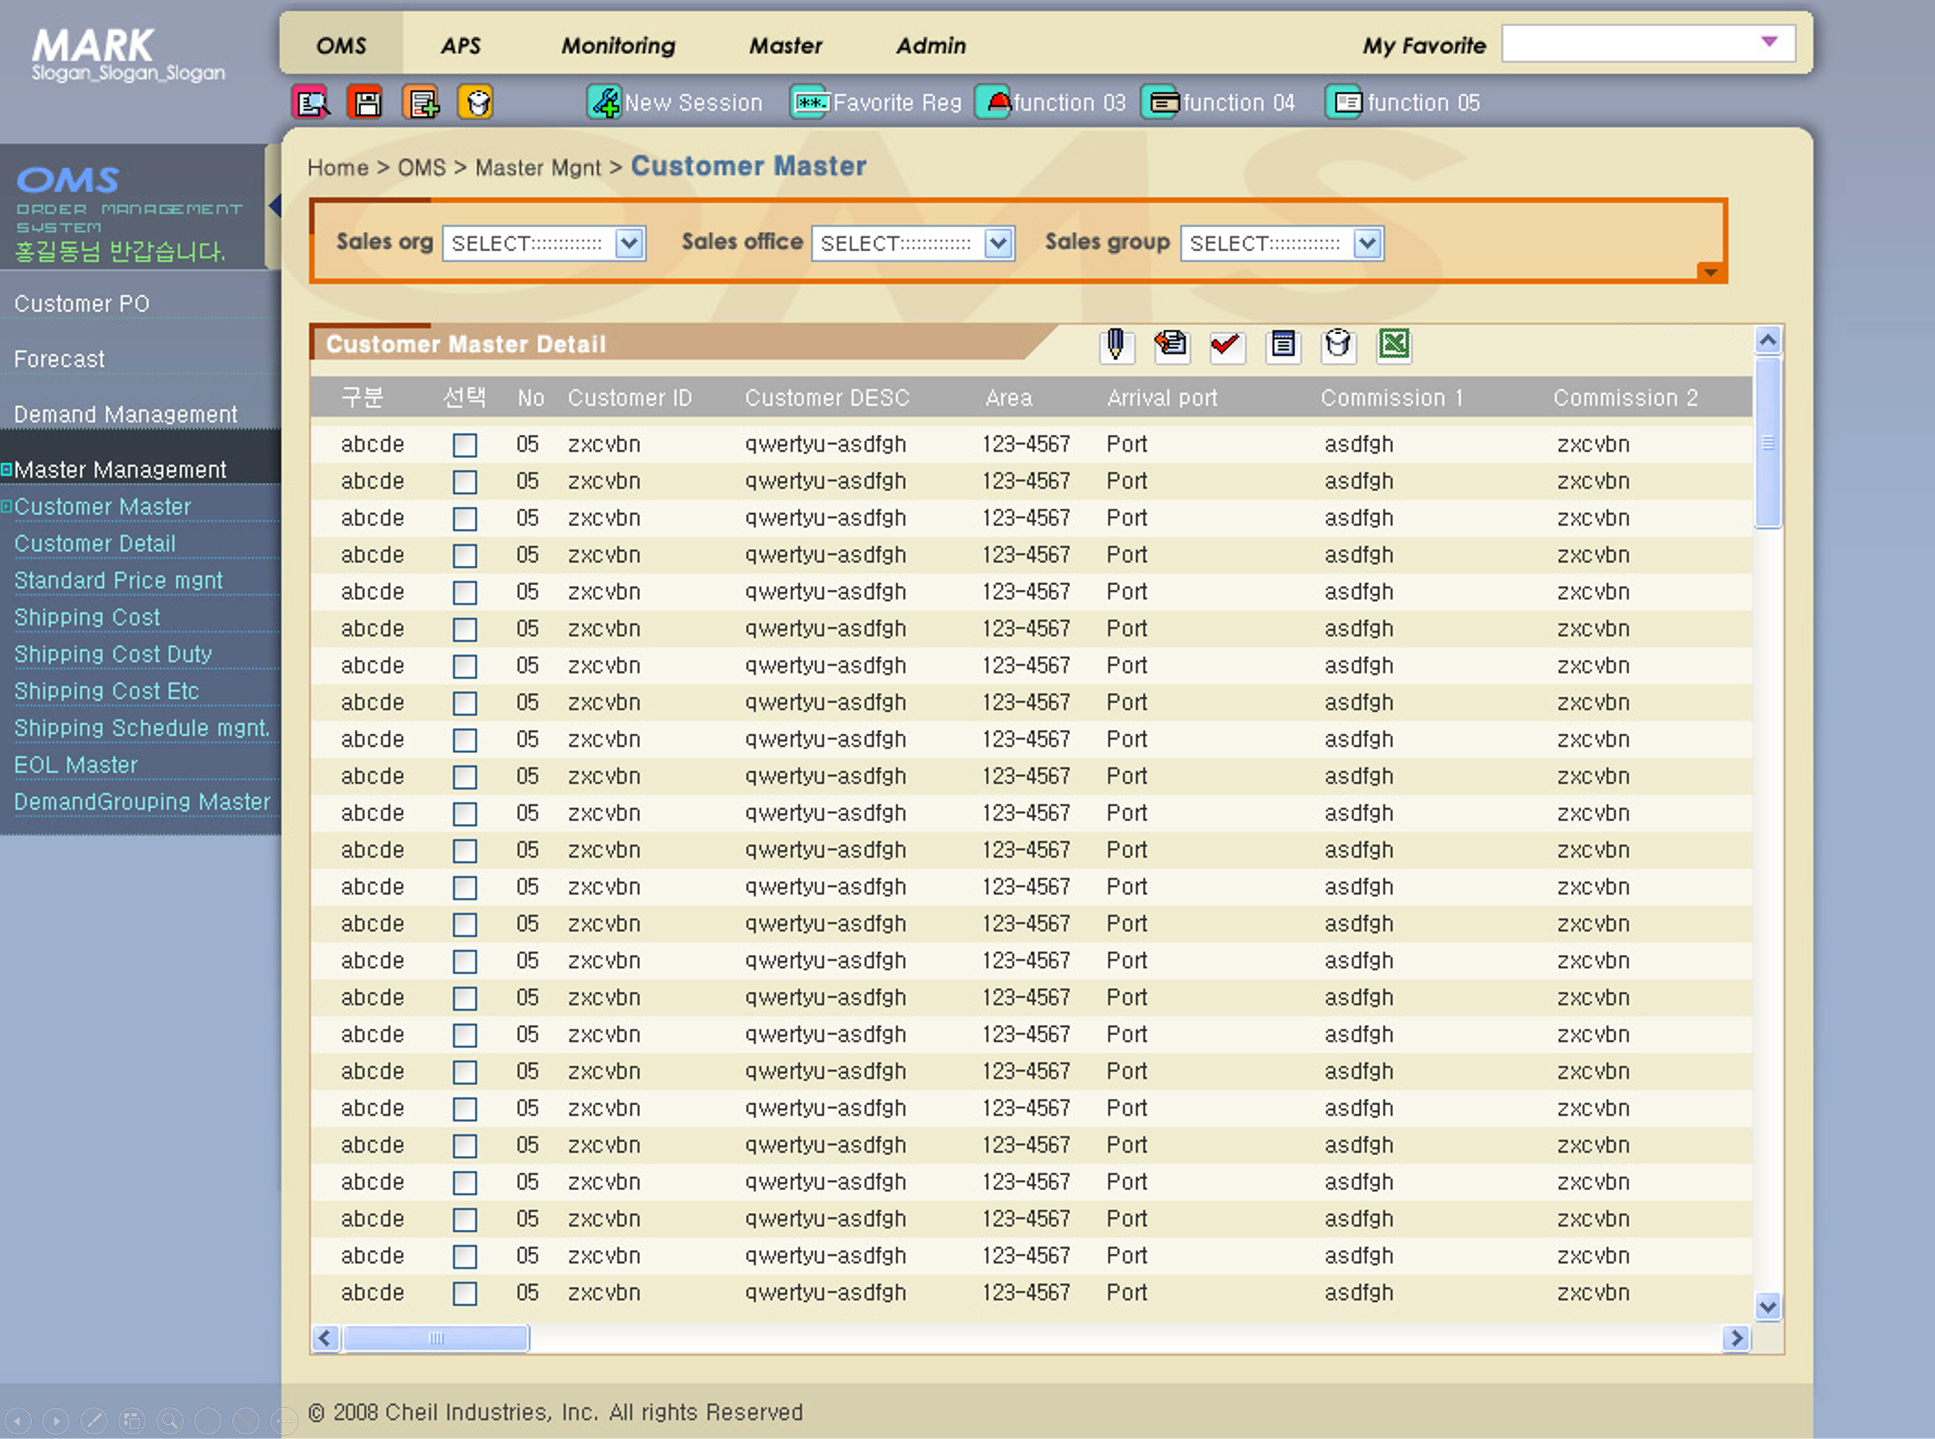
Task: Open the Admin menu tab
Action: click(930, 46)
